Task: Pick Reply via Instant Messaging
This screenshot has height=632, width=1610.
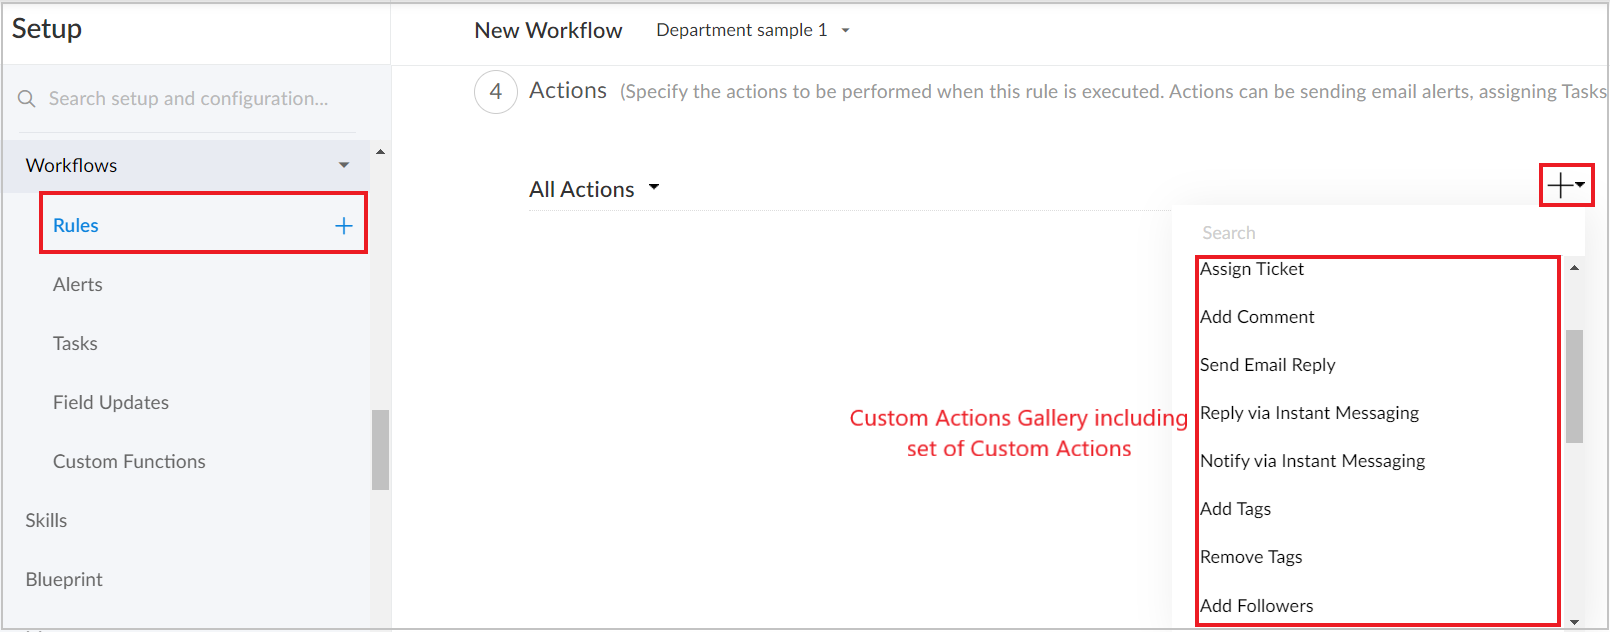Action: click(x=1309, y=413)
